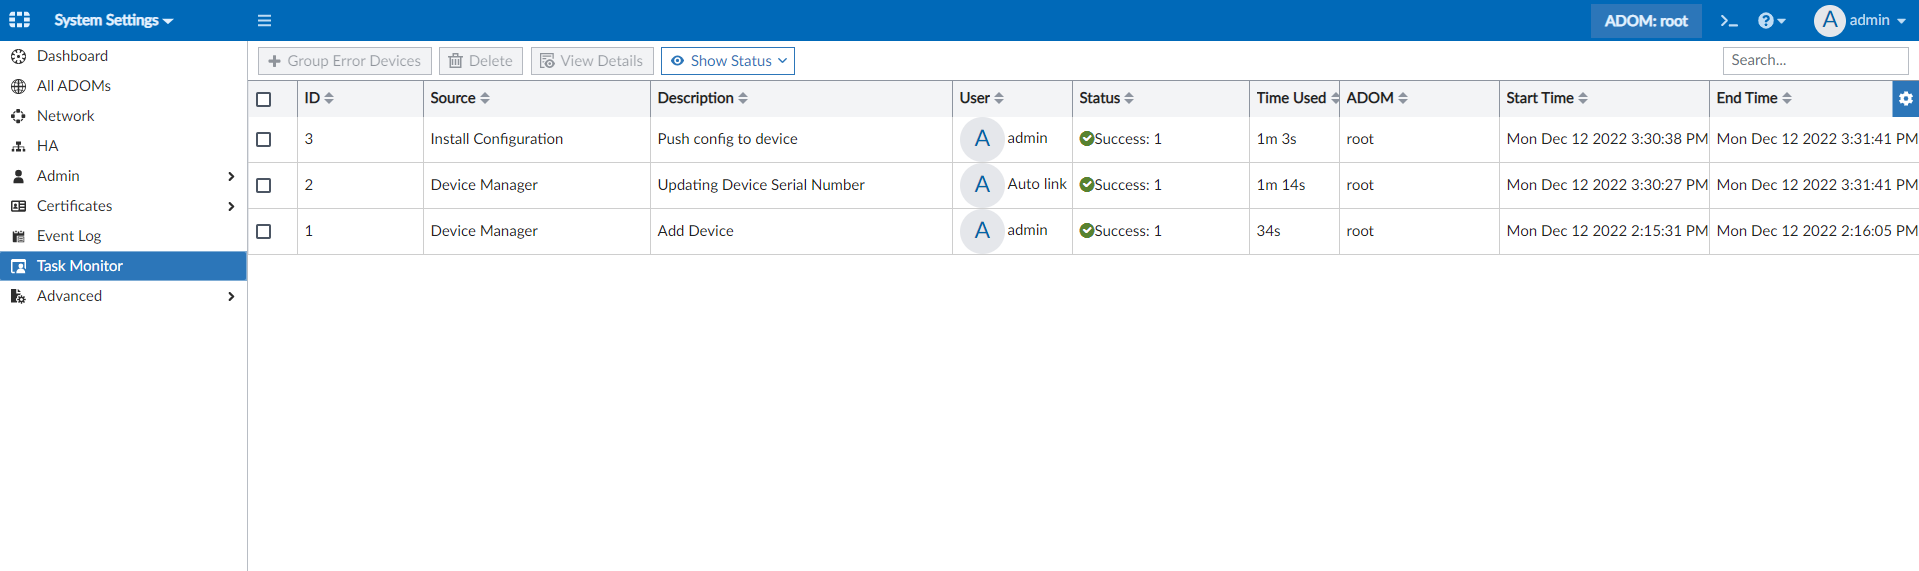Open the Event Log menu item
The height and width of the screenshot is (571, 1919).
click(69, 236)
